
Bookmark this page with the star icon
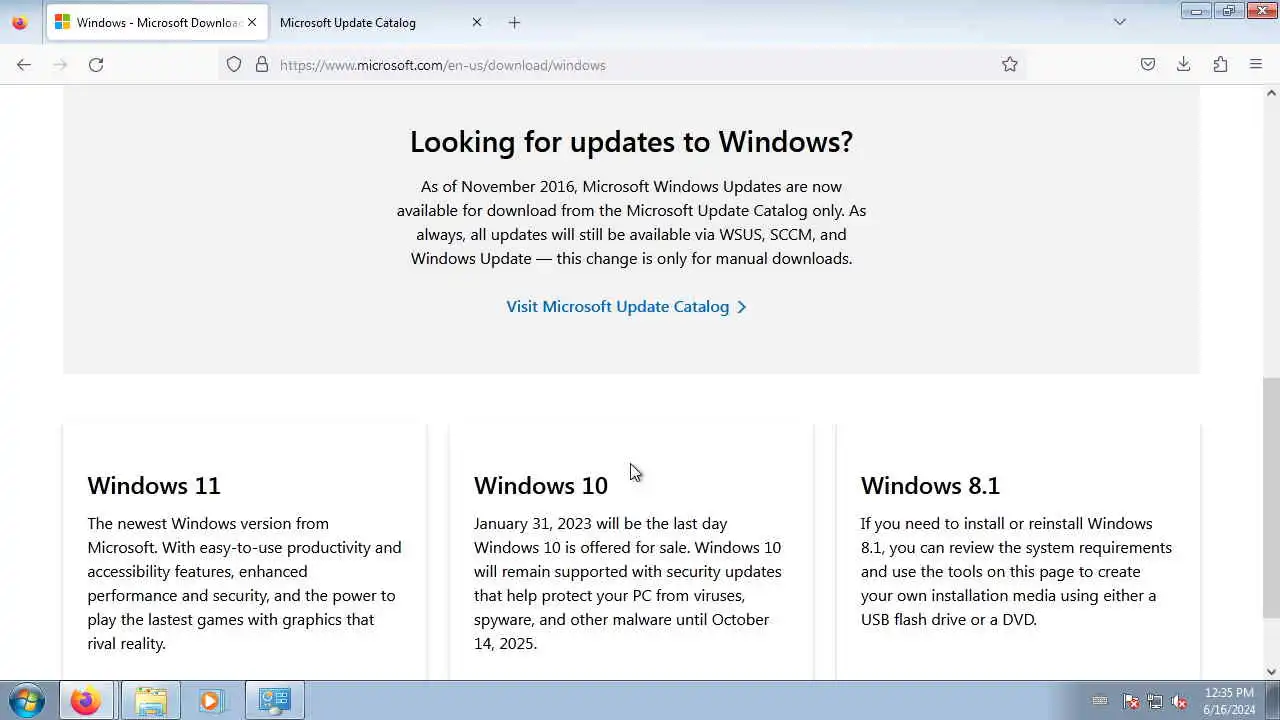1010,65
